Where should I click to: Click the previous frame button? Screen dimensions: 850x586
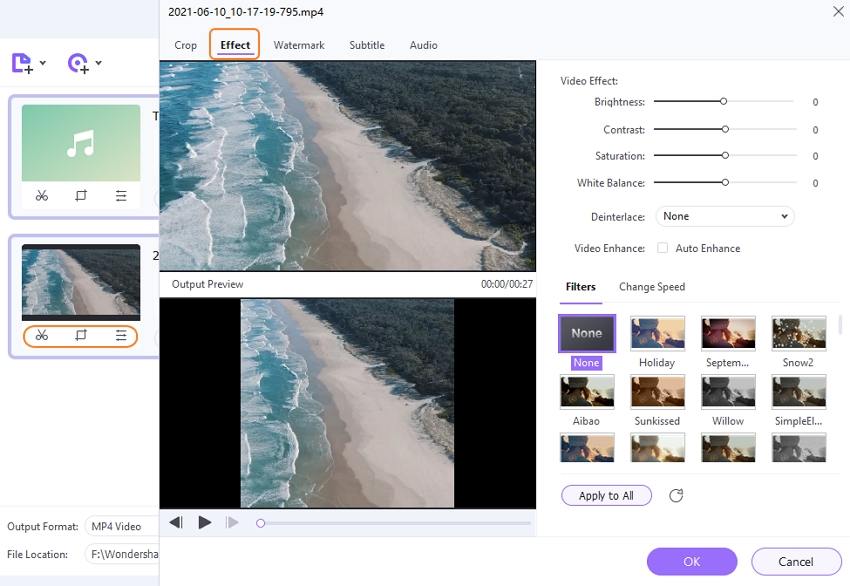176,523
